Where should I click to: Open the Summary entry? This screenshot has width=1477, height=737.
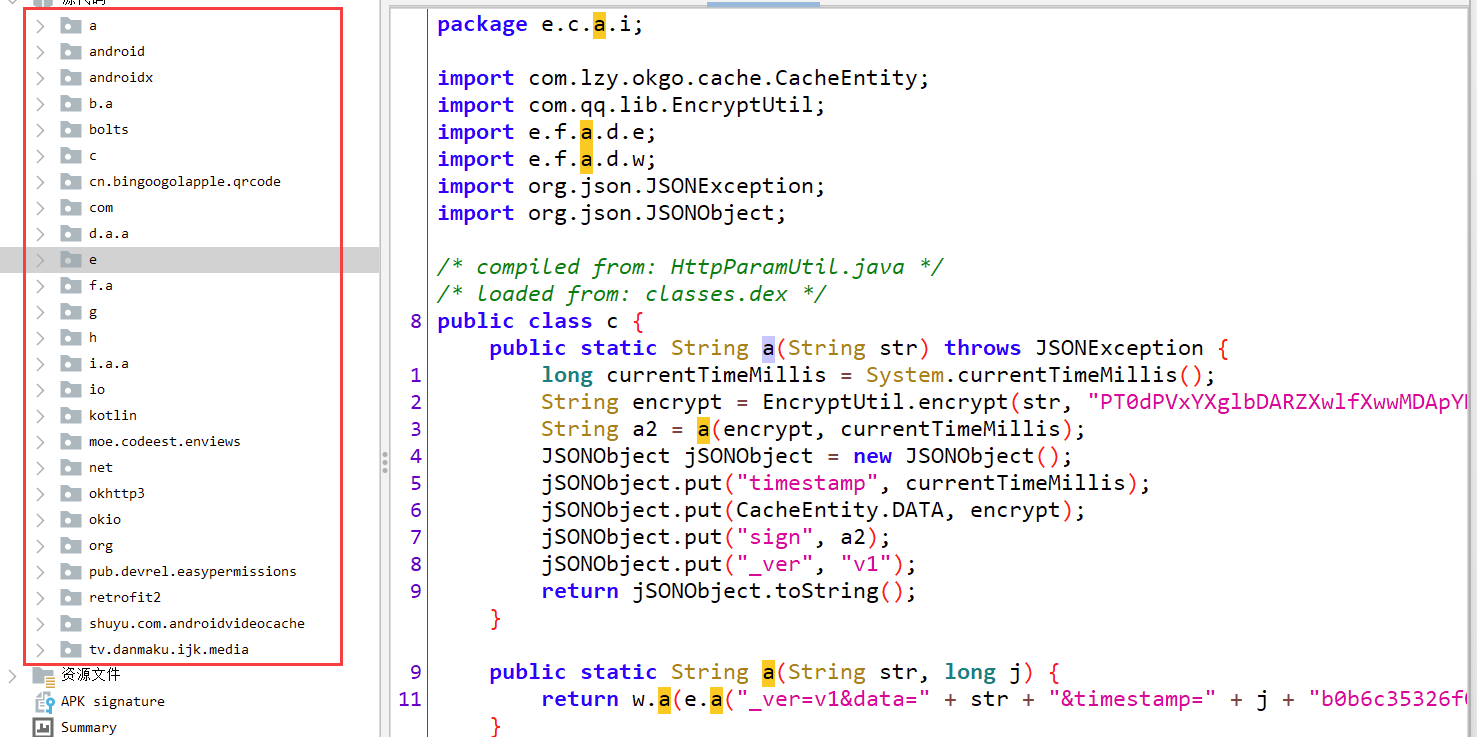click(89, 727)
